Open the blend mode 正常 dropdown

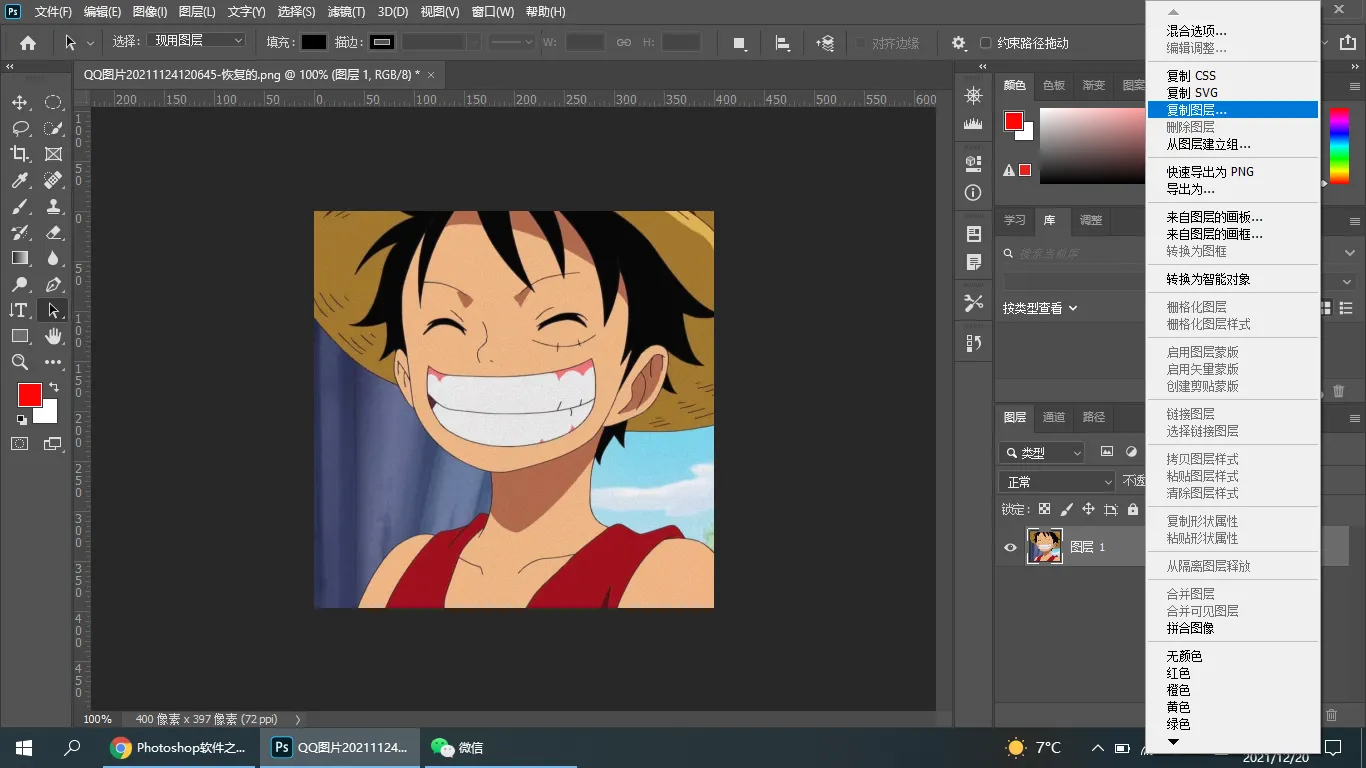click(x=1057, y=482)
